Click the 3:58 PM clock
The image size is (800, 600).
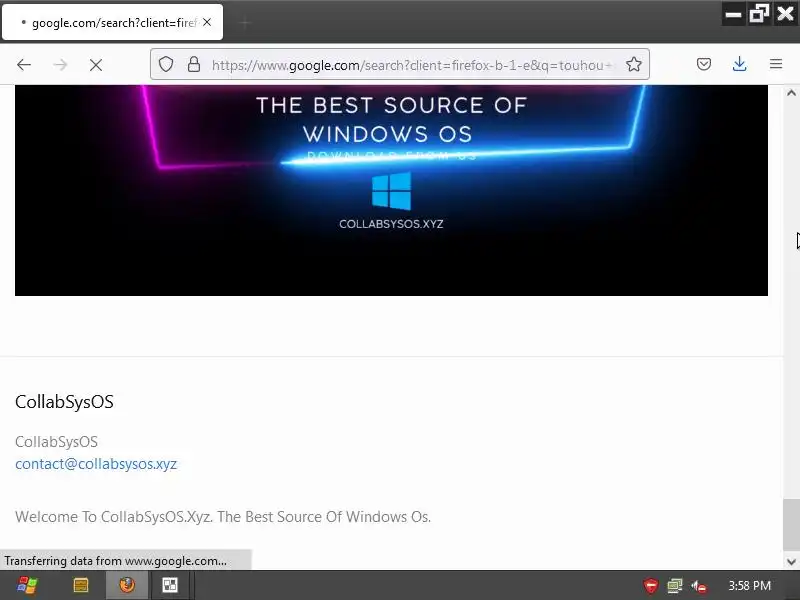click(749, 586)
